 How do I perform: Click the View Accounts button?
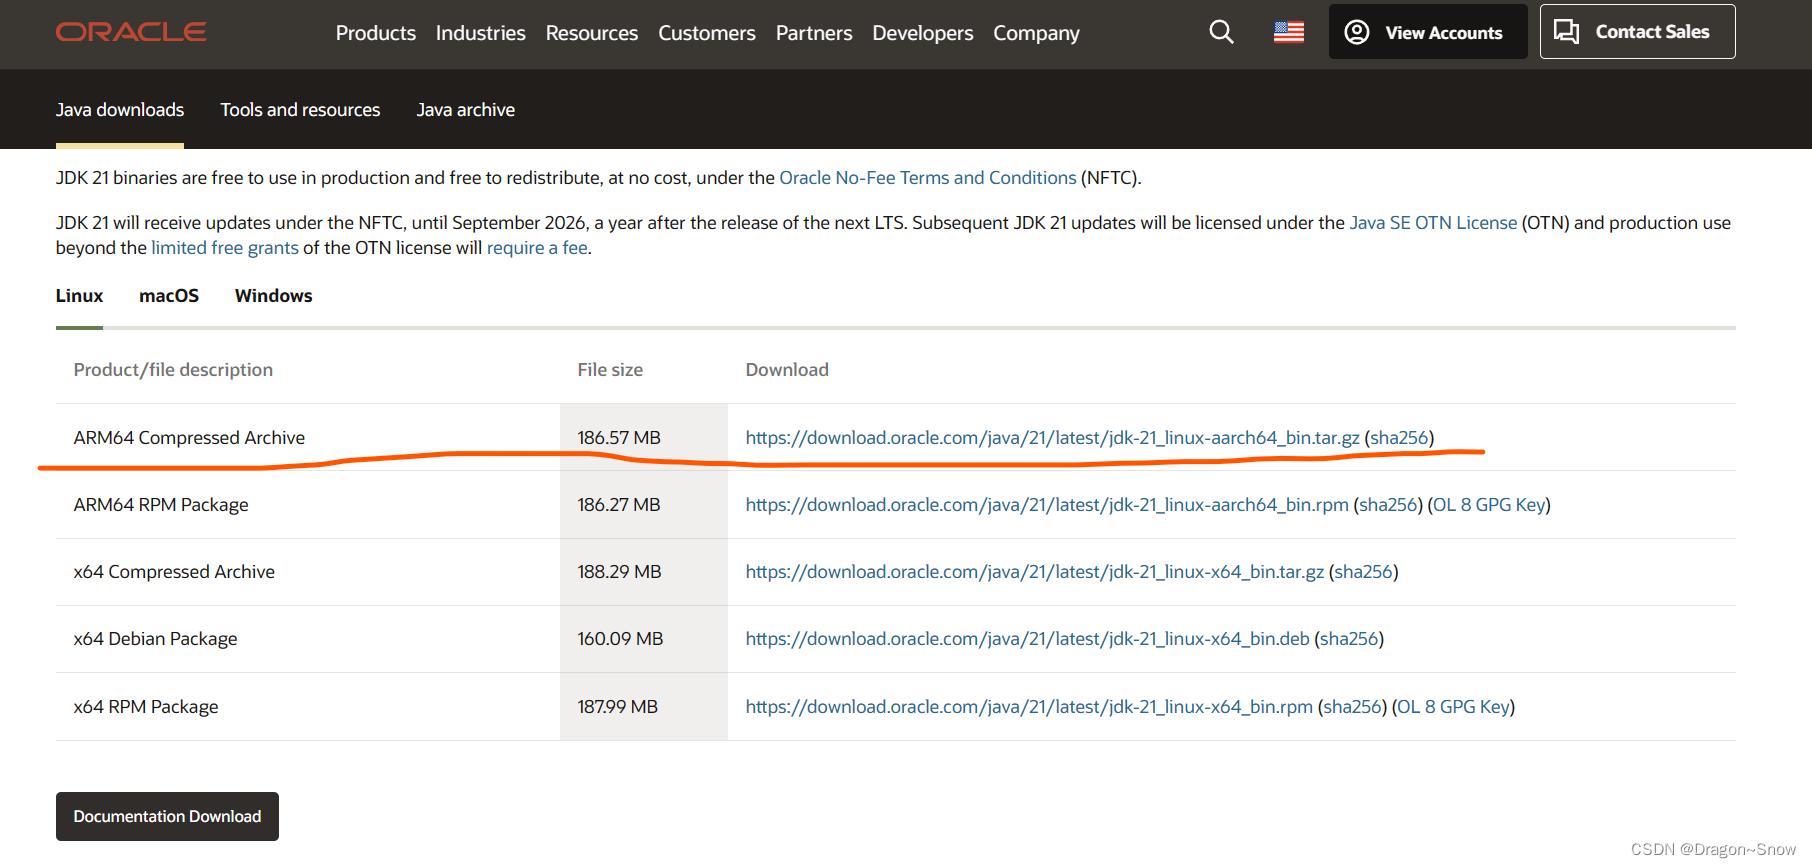point(1428,32)
